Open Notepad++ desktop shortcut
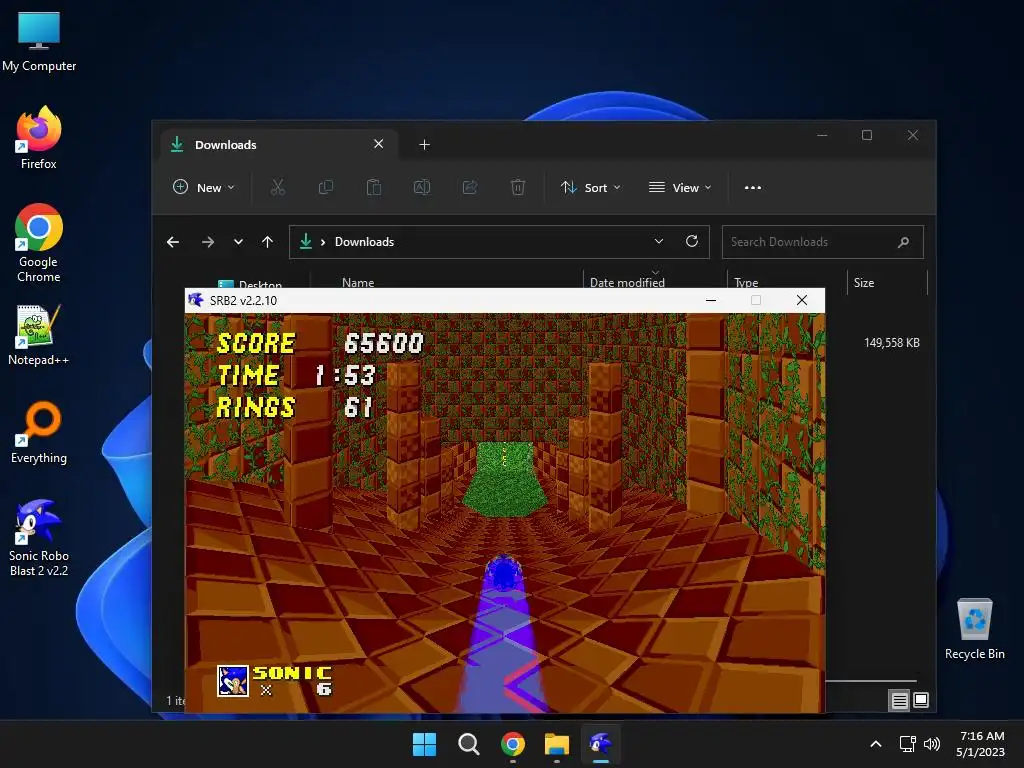Screen dimensions: 1024x768 pos(39,334)
